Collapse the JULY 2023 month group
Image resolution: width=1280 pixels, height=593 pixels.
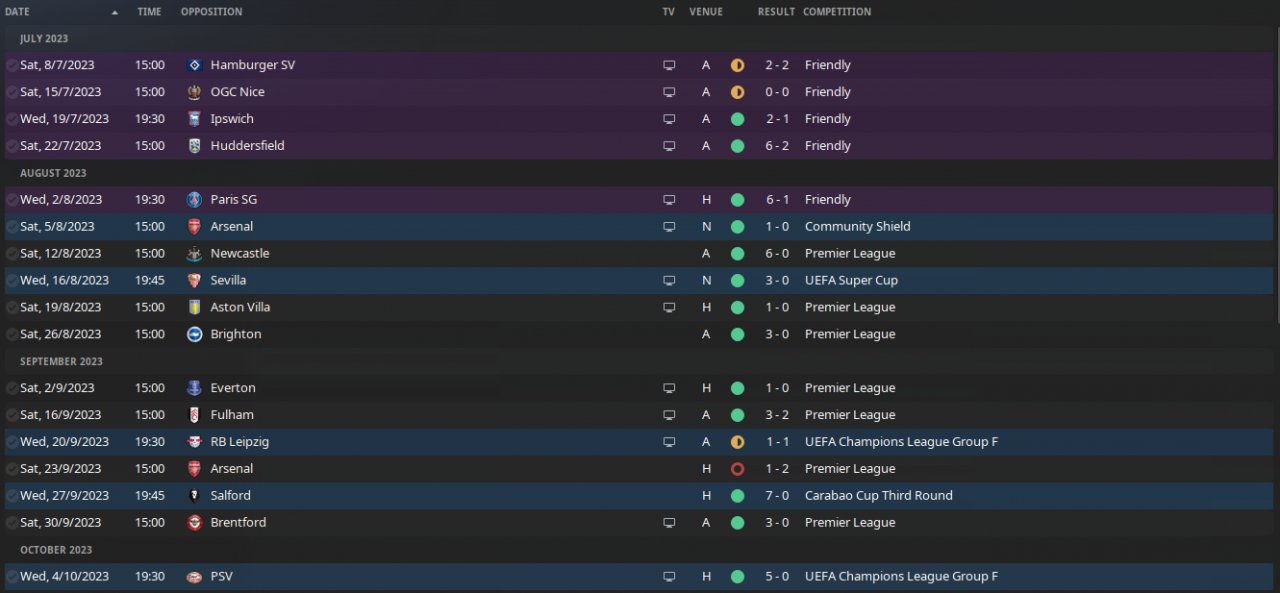[44, 39]
